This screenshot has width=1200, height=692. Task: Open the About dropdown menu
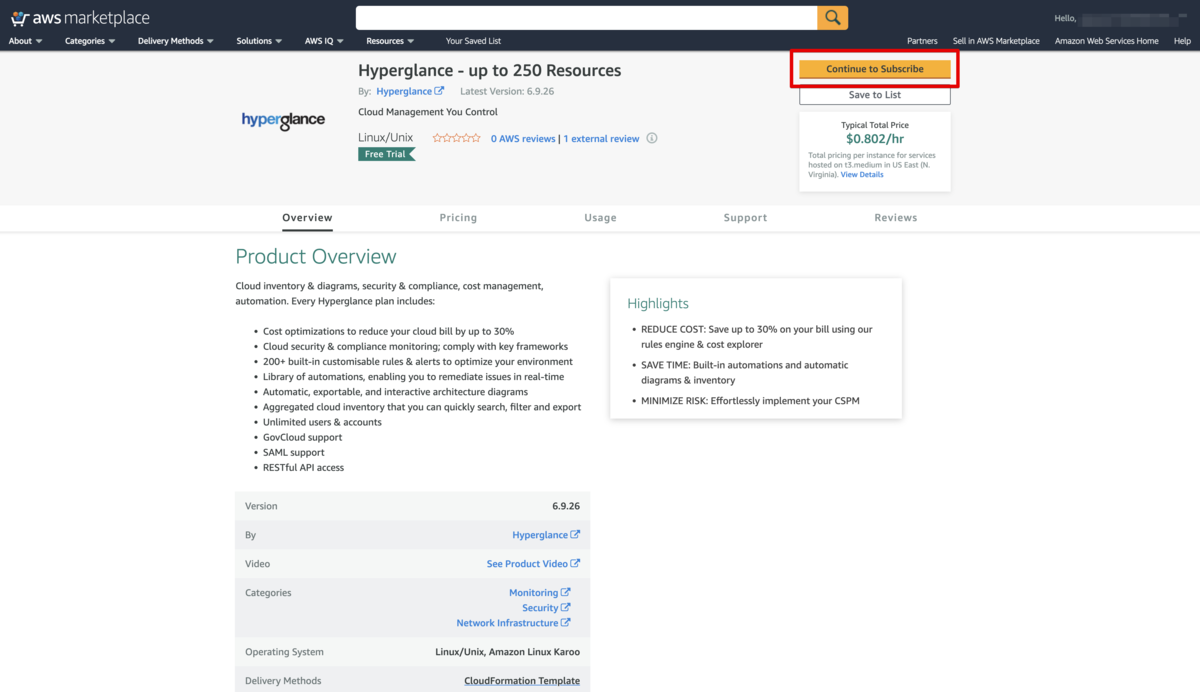point(24,41)
